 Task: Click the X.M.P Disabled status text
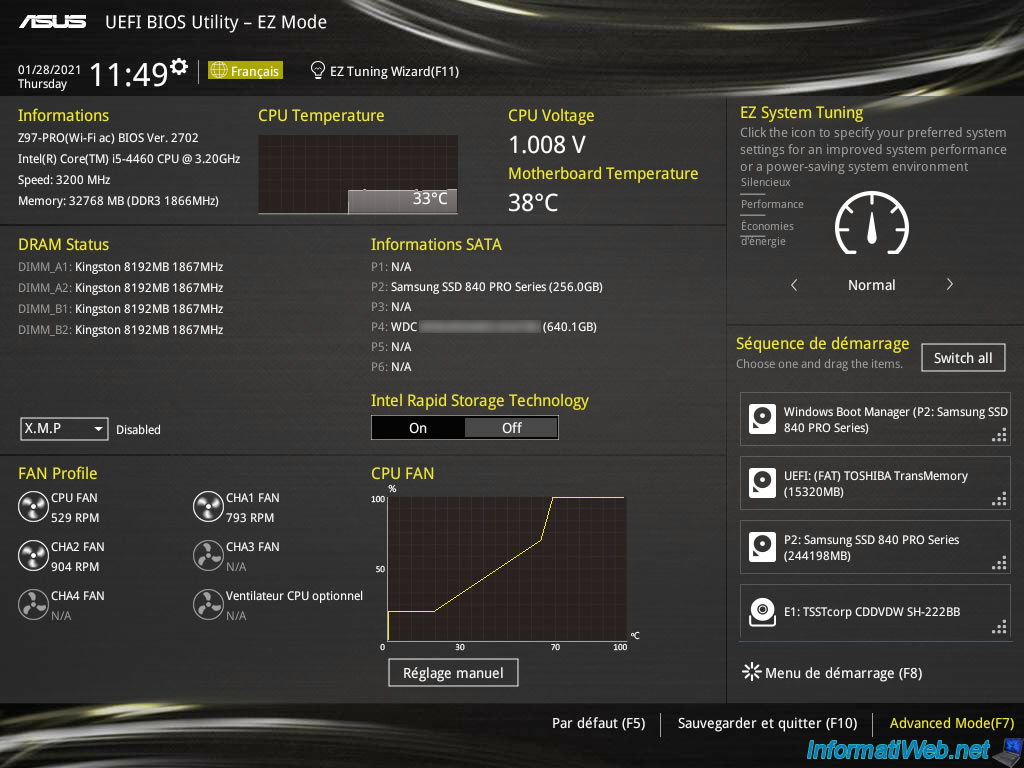point(138,430)
